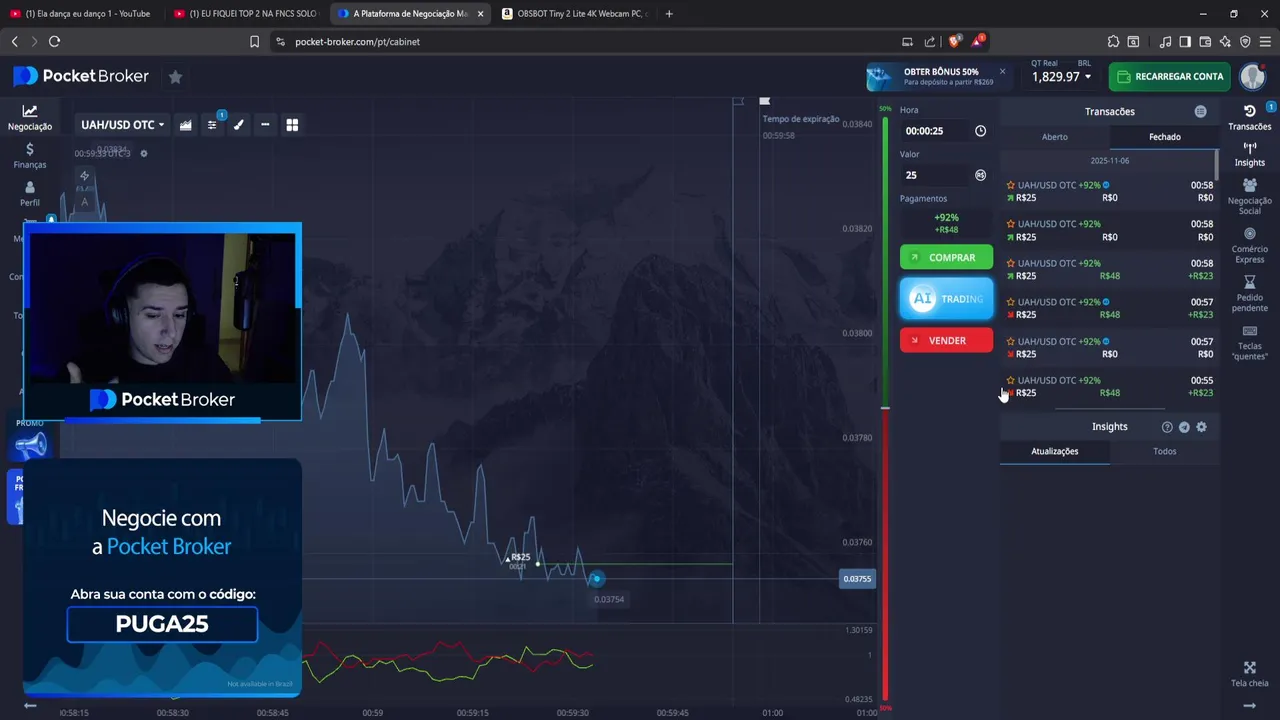The image size is (1280, 720).
Task: Click the RECARREGAR CONTA button
Action: [x=1170, y=77]
